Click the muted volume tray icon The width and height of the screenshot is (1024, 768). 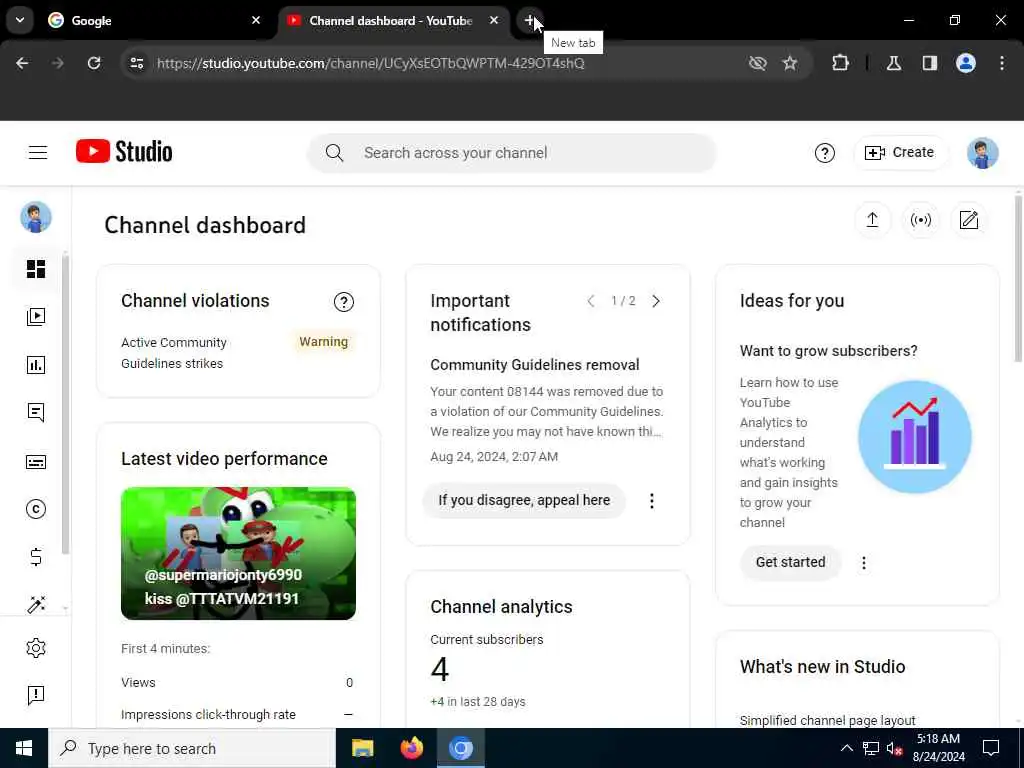[895, 748]
